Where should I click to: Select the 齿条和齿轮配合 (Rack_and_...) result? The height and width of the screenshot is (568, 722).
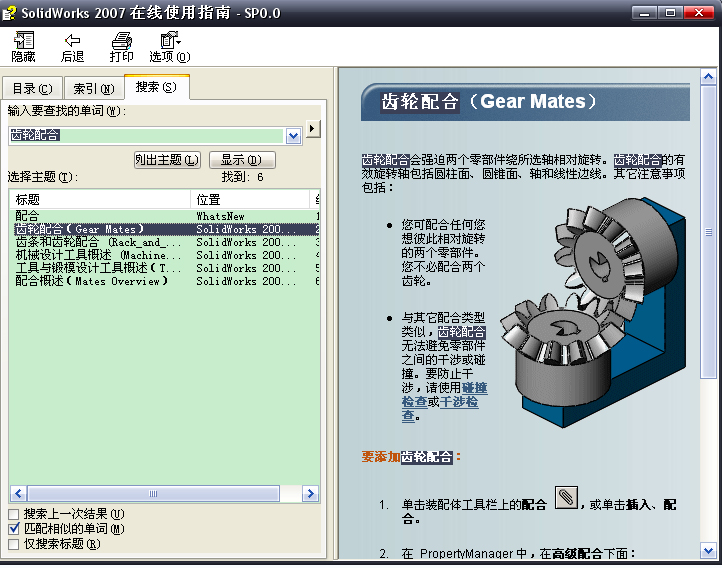pos(165,242)
